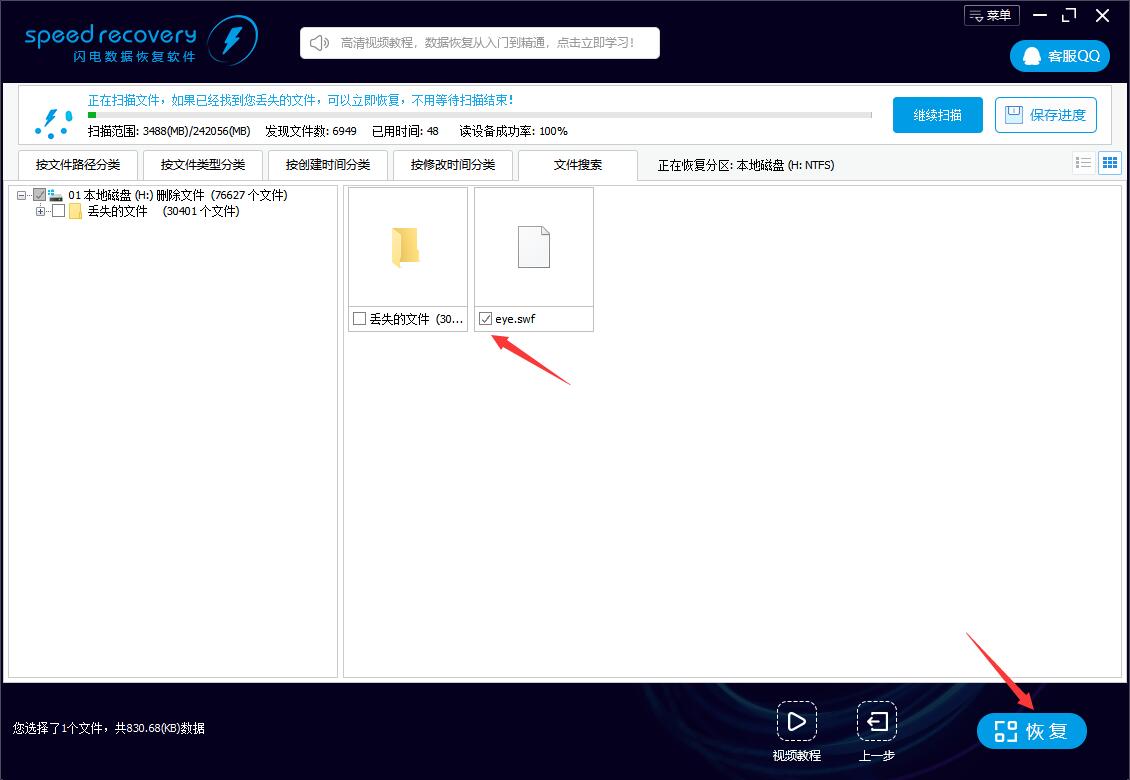Uncheck the eye.swf file checkbox

click(485, 318)
